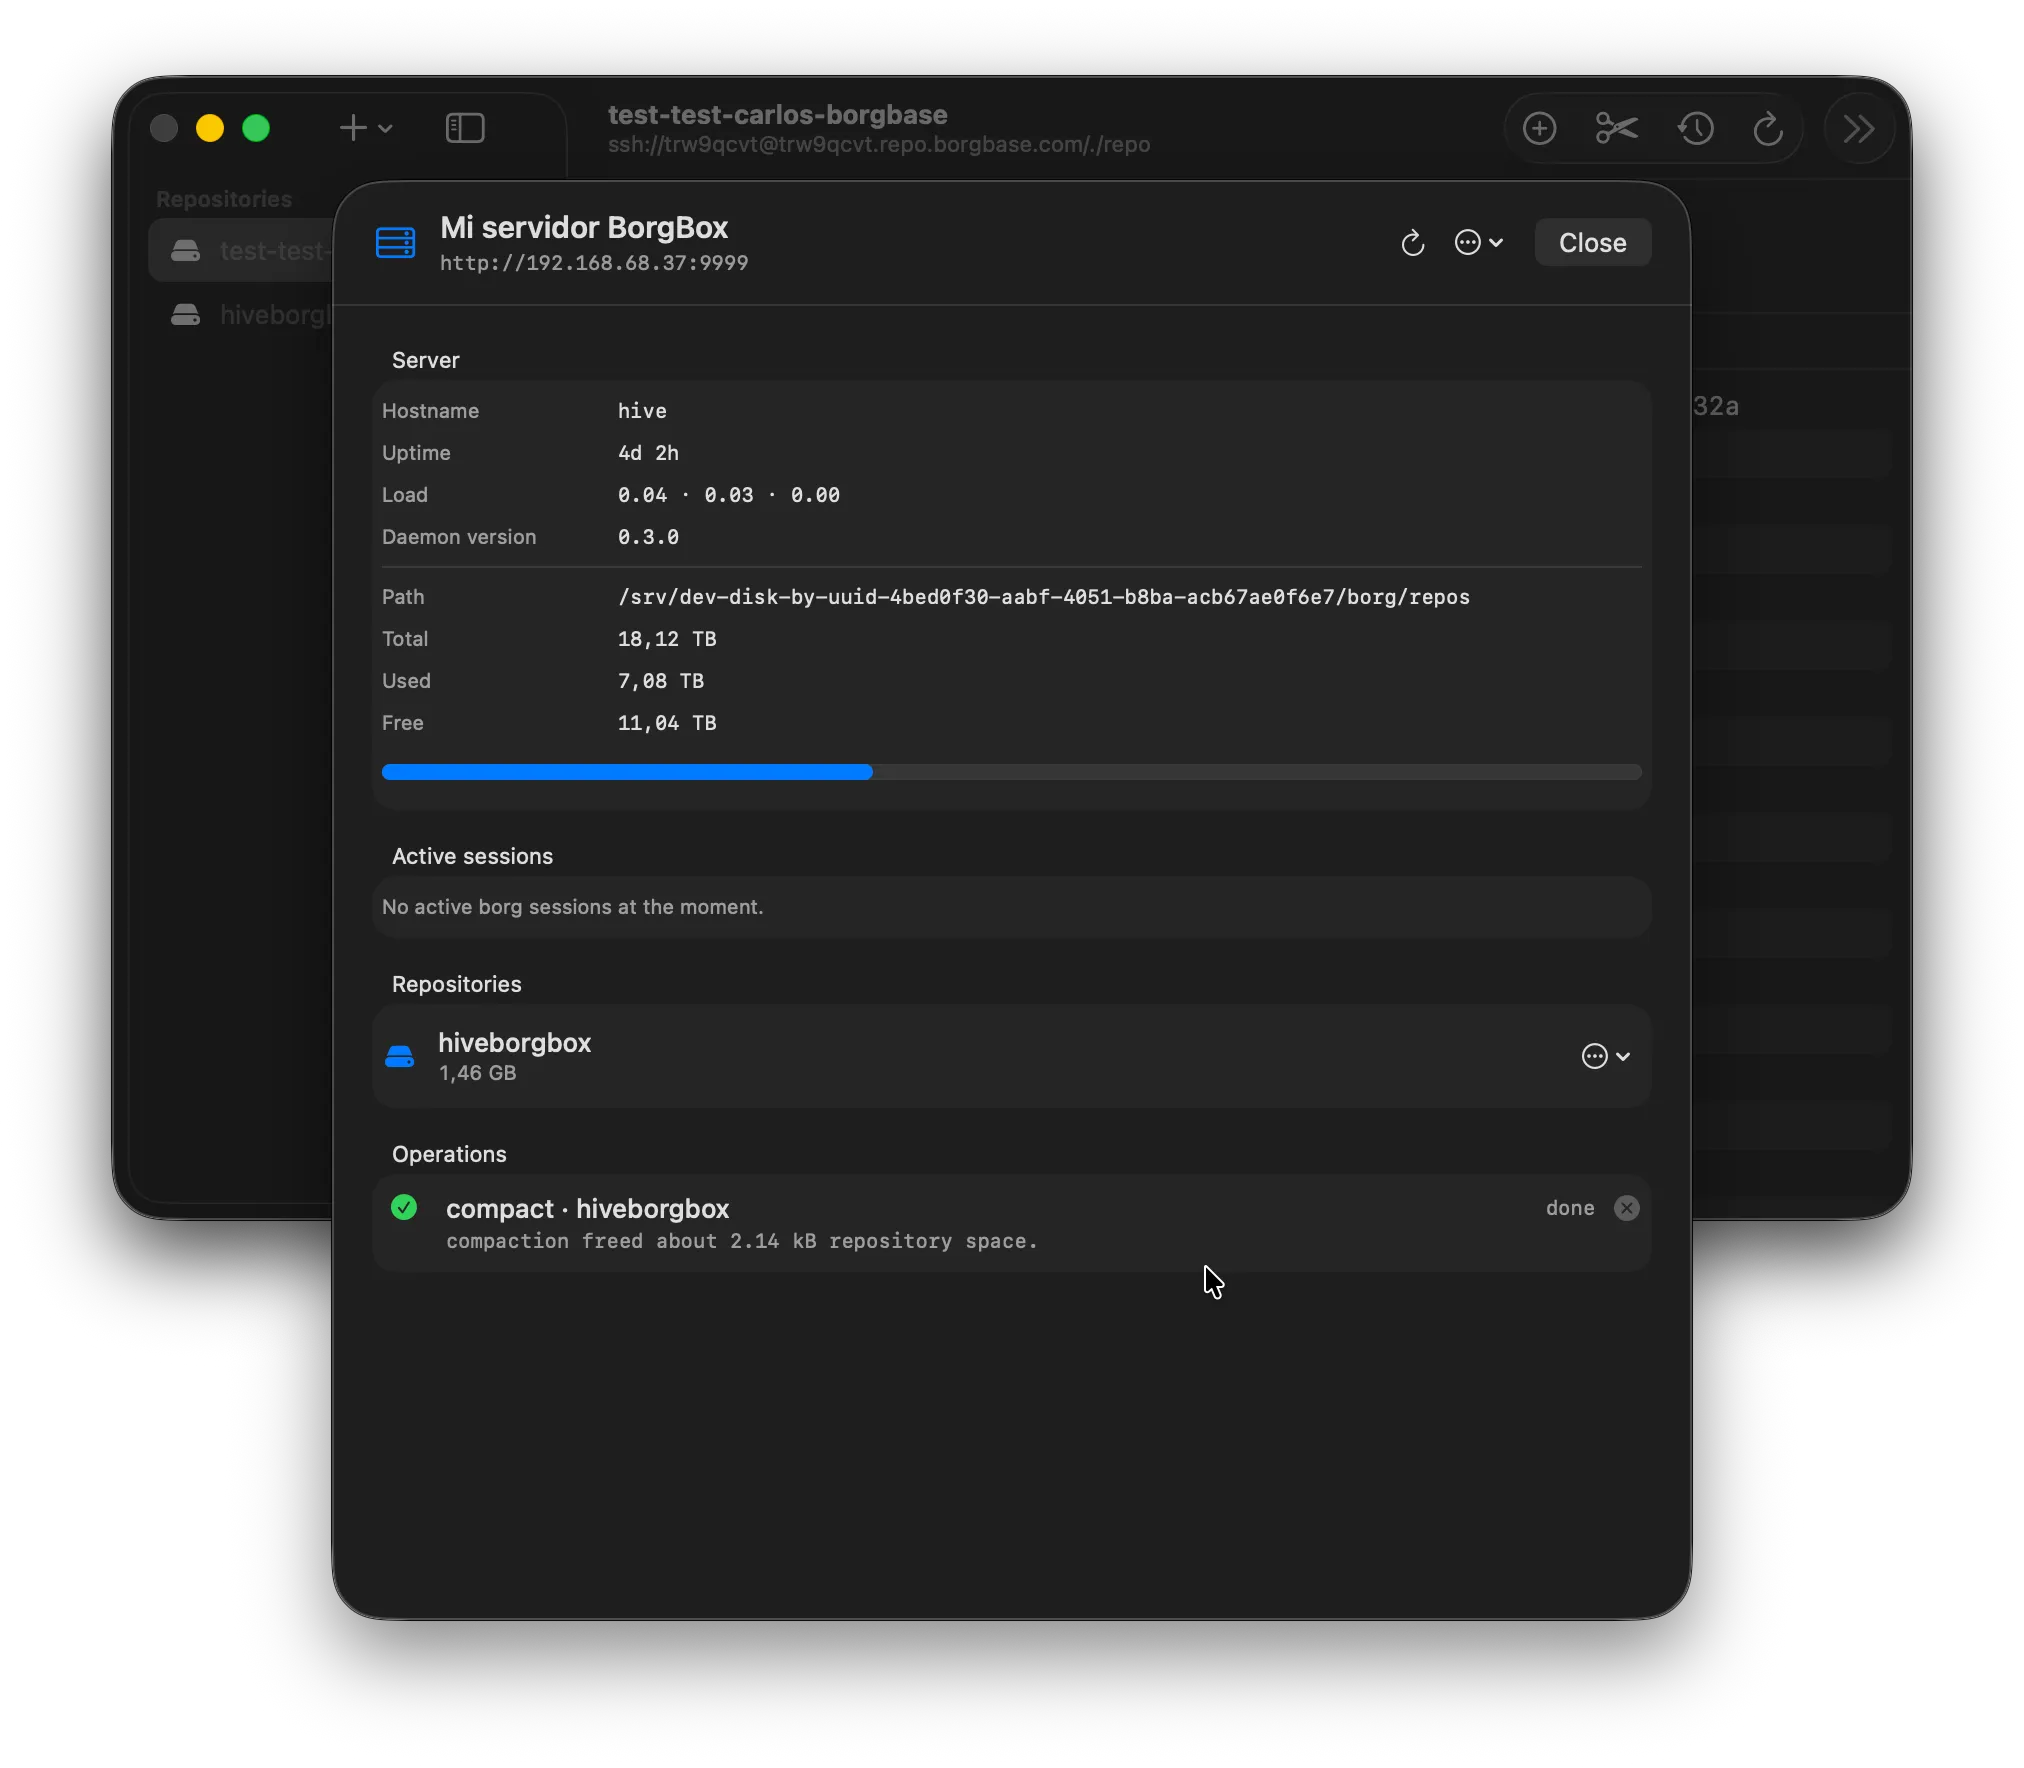
Task: Click the Close button
Action: click(x=1591, y=242)
